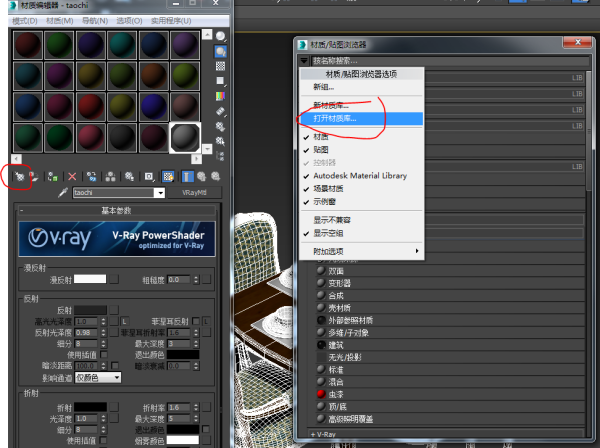Select the 虫漆 material with red sphere
Image resolution: width=600 pixels, height=448 pixels.
coord(450,394)
